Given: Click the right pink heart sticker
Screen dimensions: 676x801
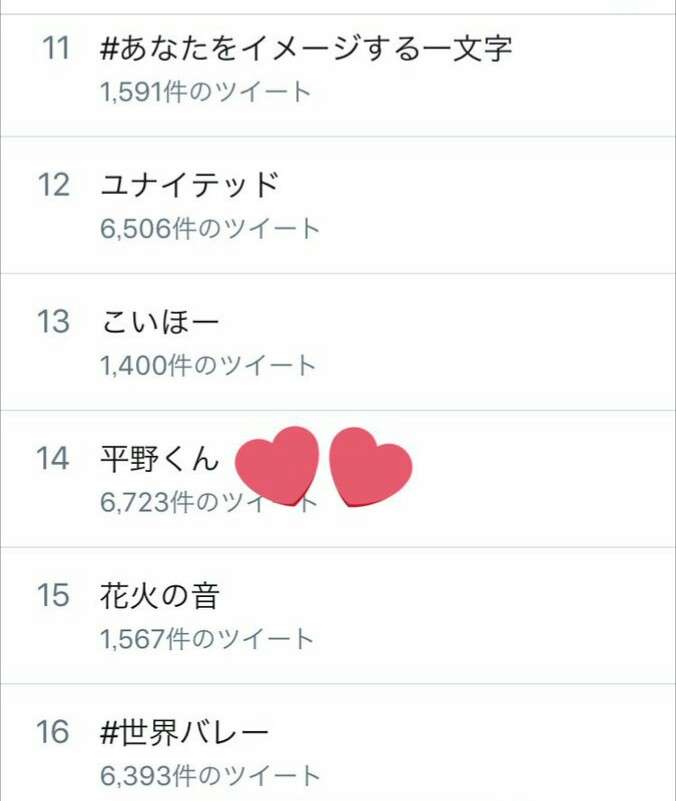Looking at the screenshot, I should click(x=370, y=467).
